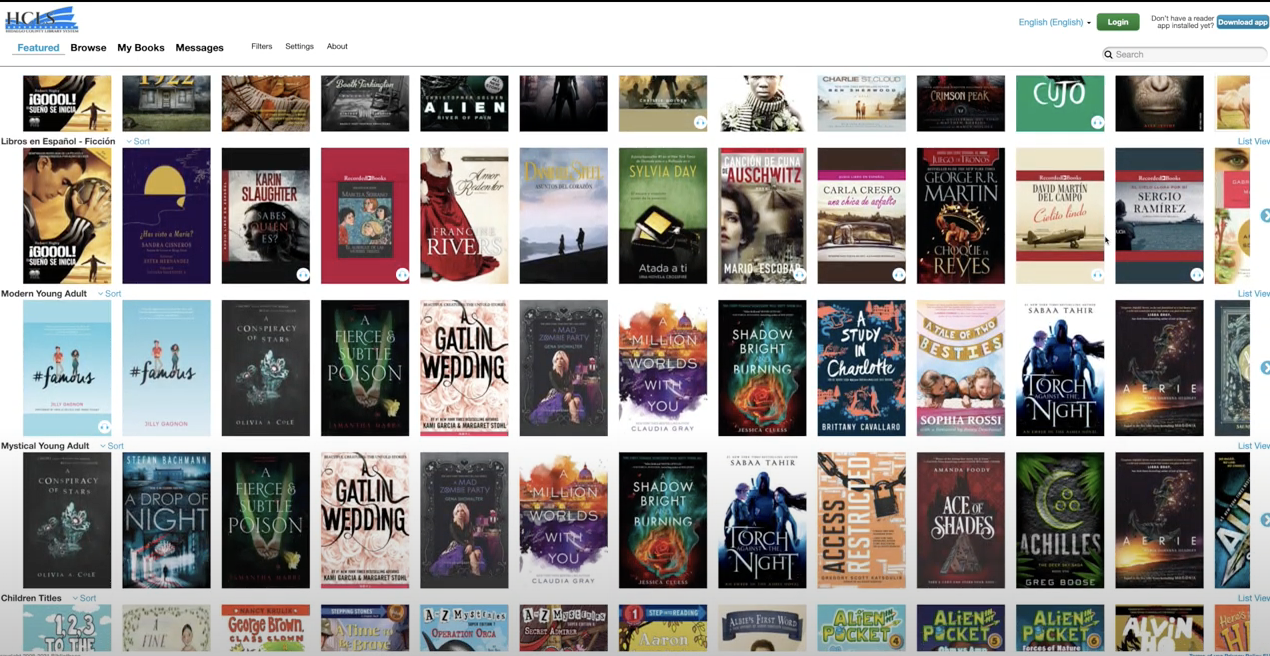The height and width of the screenshot is (656, 1270).
Task: Click audiobook badge on Canción de Cuna de Auschwitz
Action: (799, 274)
